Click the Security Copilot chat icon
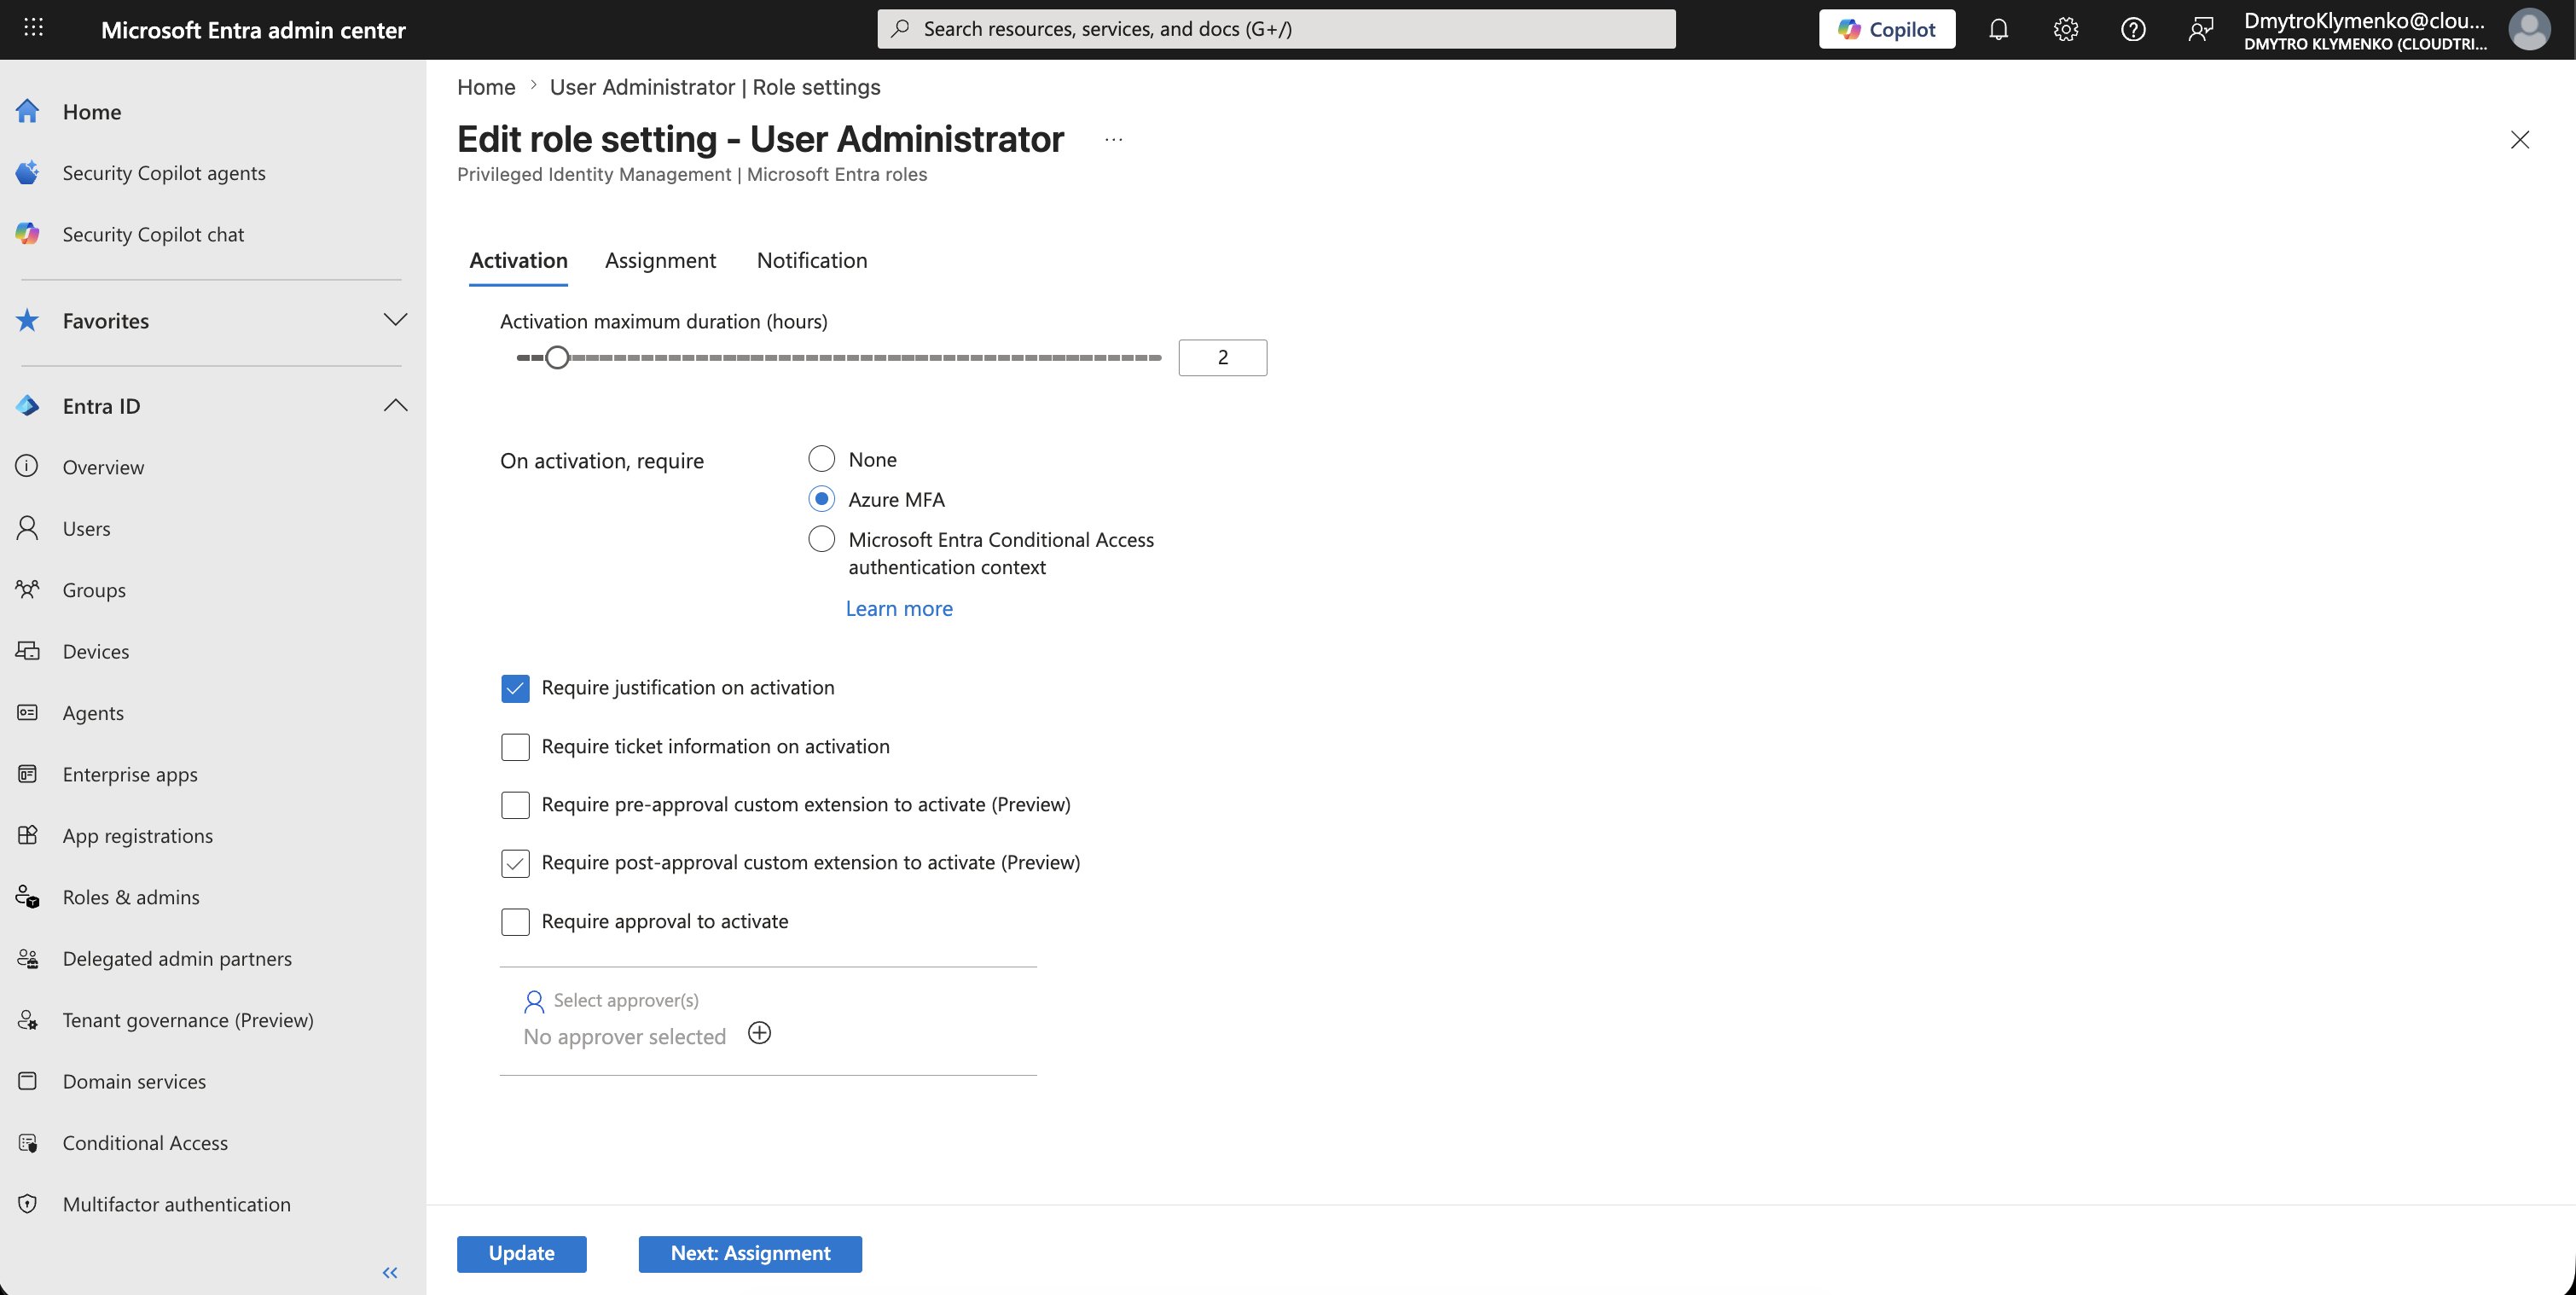The width and height of the screenshot is (2576, 1295). tap(27, 233)
